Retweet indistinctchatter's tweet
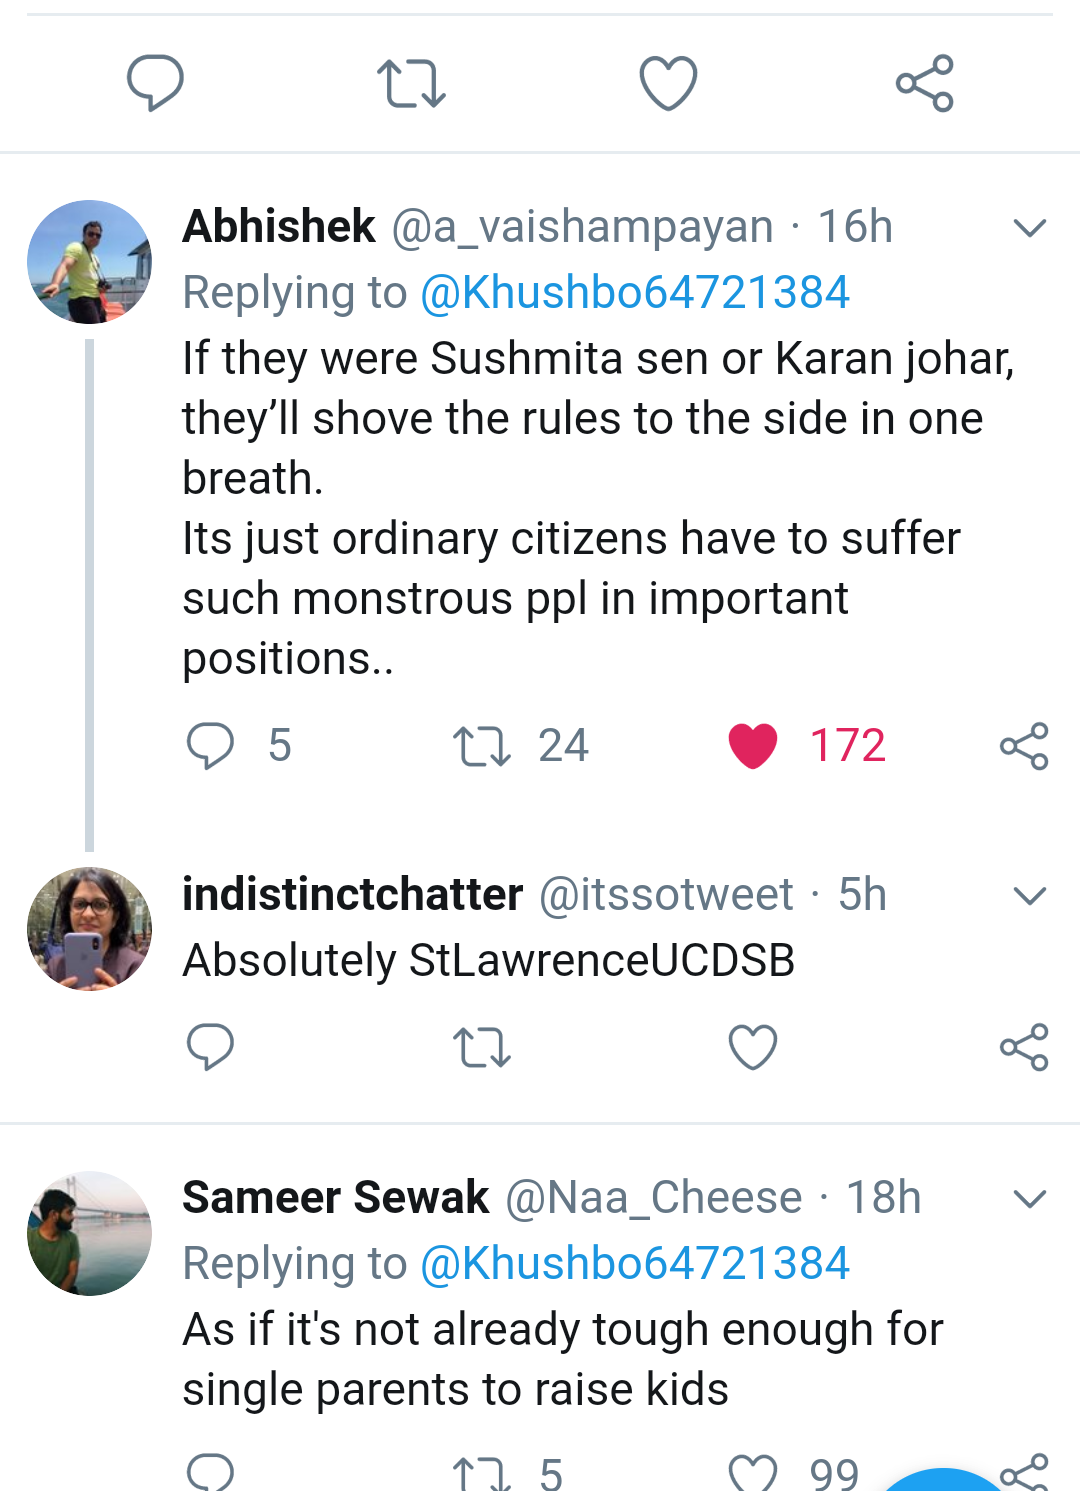The image size is (1080, 1491). (x=482, y=1048)
